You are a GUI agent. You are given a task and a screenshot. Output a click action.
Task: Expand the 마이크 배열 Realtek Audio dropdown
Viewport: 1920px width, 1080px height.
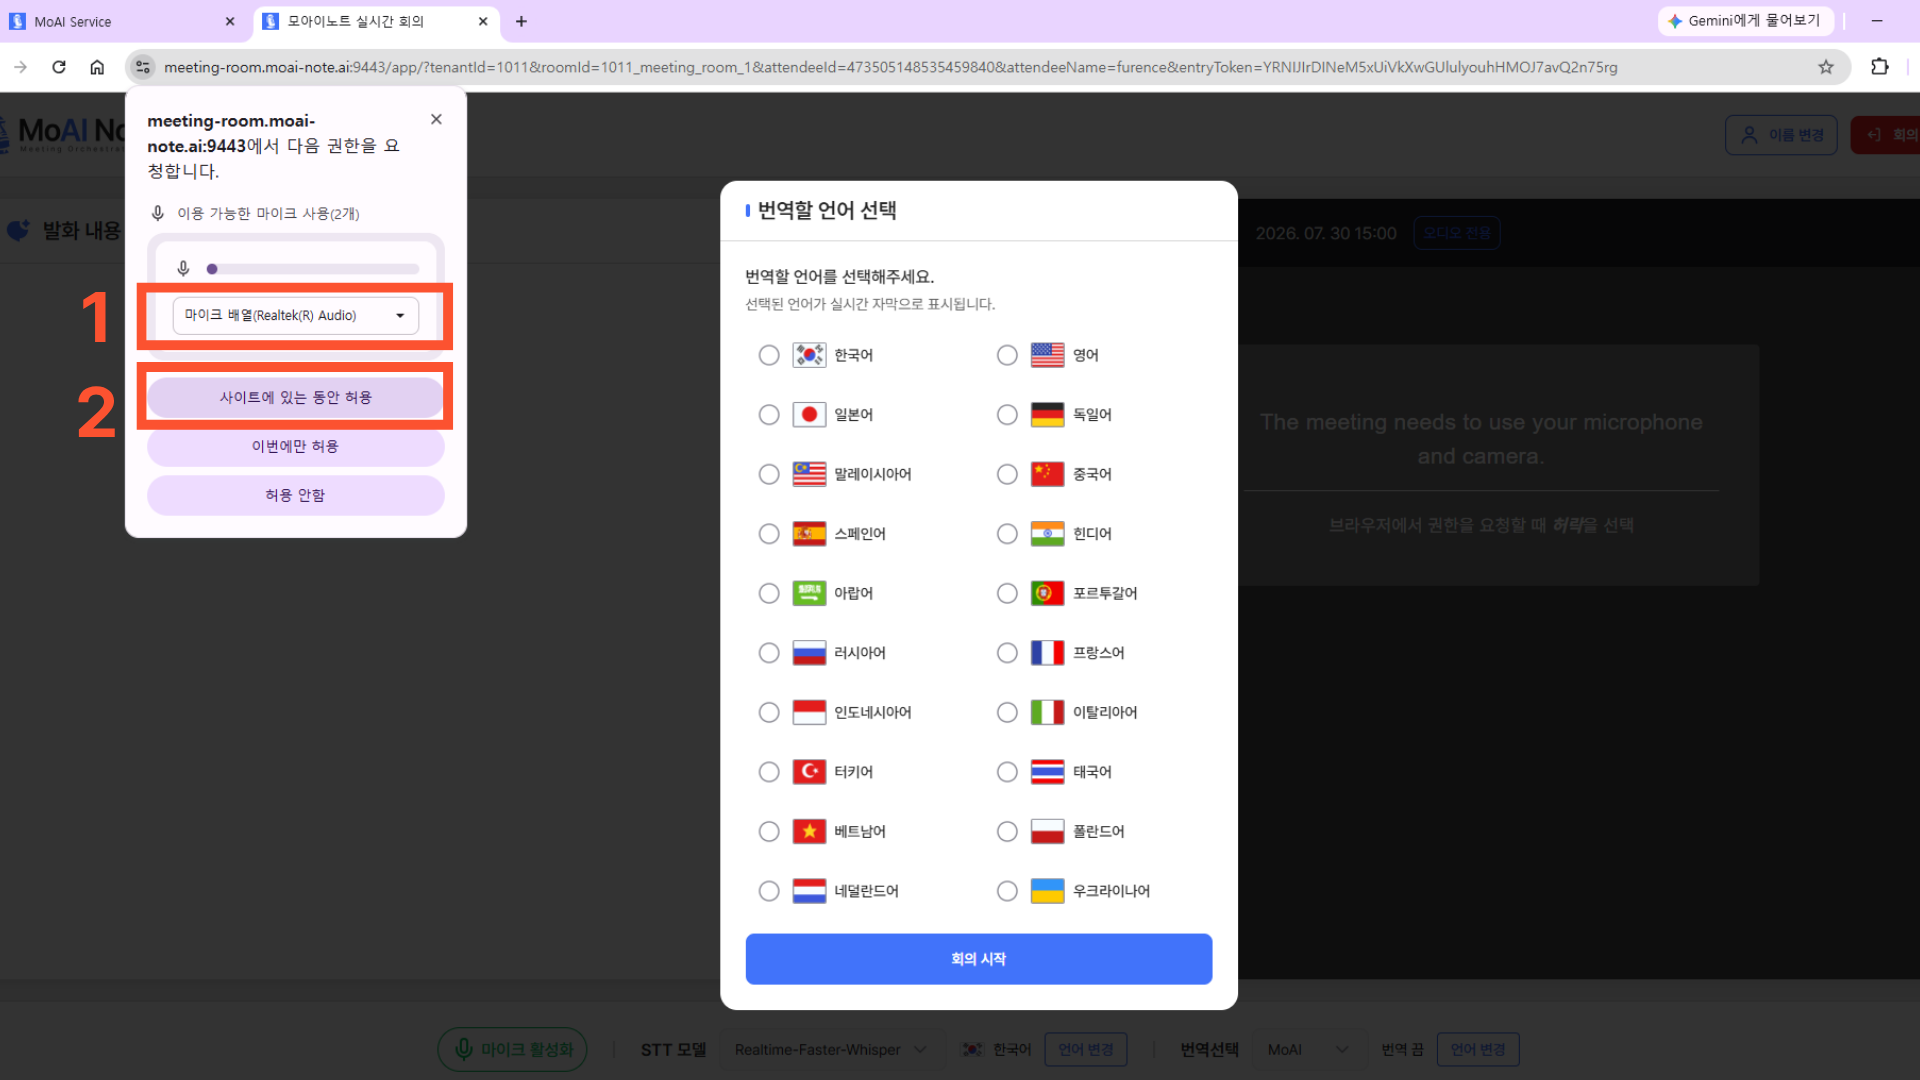coord(296,316)
